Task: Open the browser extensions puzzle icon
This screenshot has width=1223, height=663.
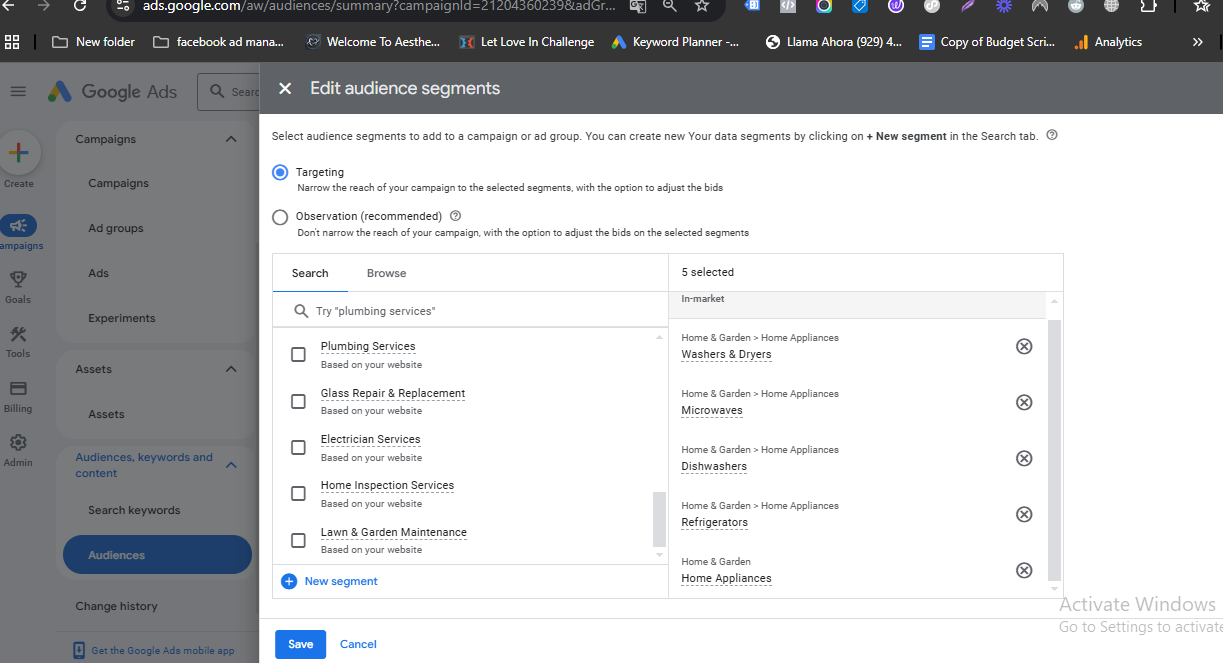Action: (x=1148, y=6)
